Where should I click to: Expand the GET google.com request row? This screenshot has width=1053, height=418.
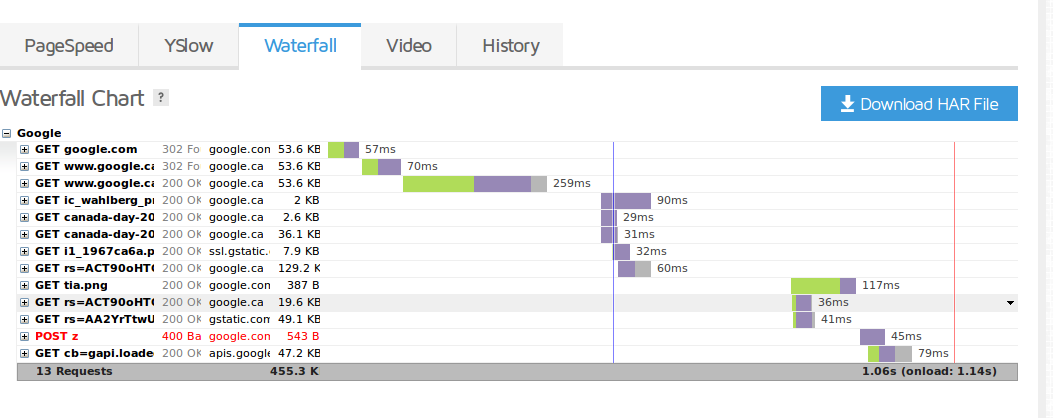click(24, 150)
